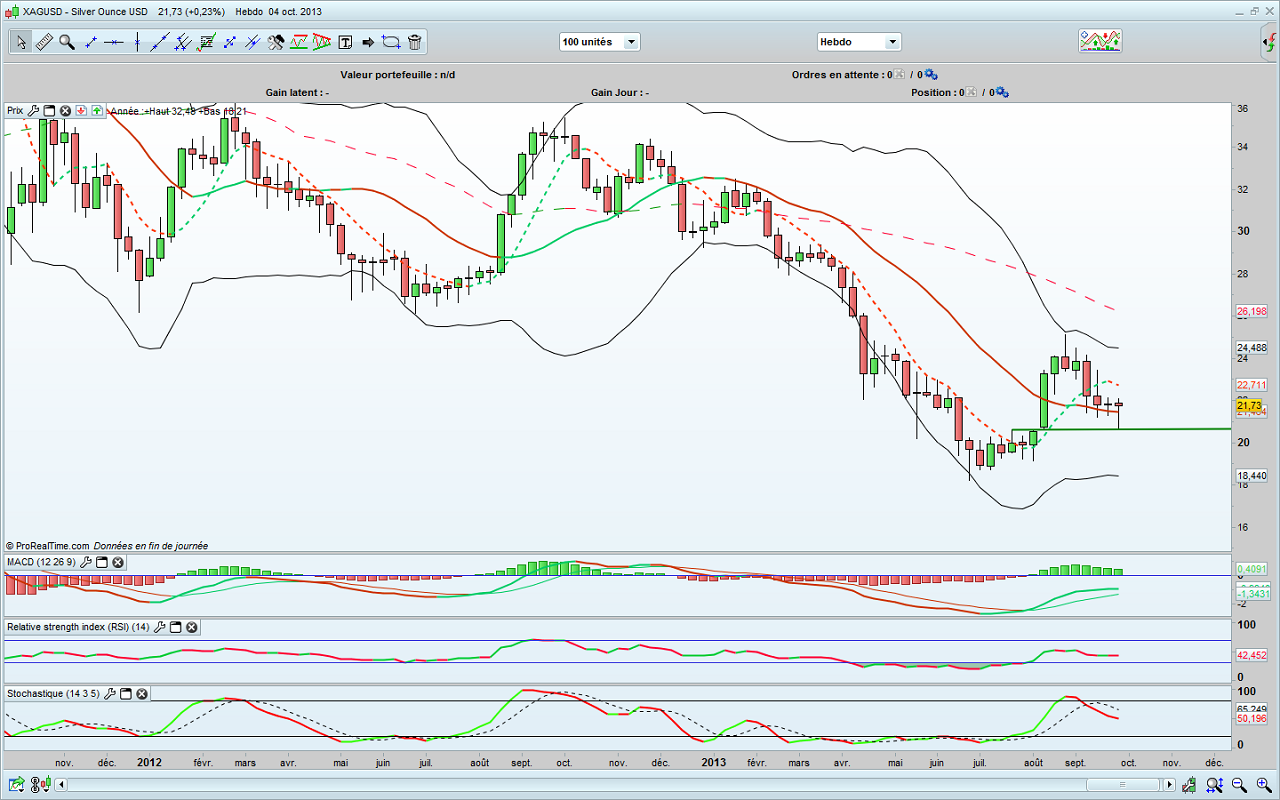
Task: Toggle the Stochastique panel window size
Action: click(x=126, y=693)
